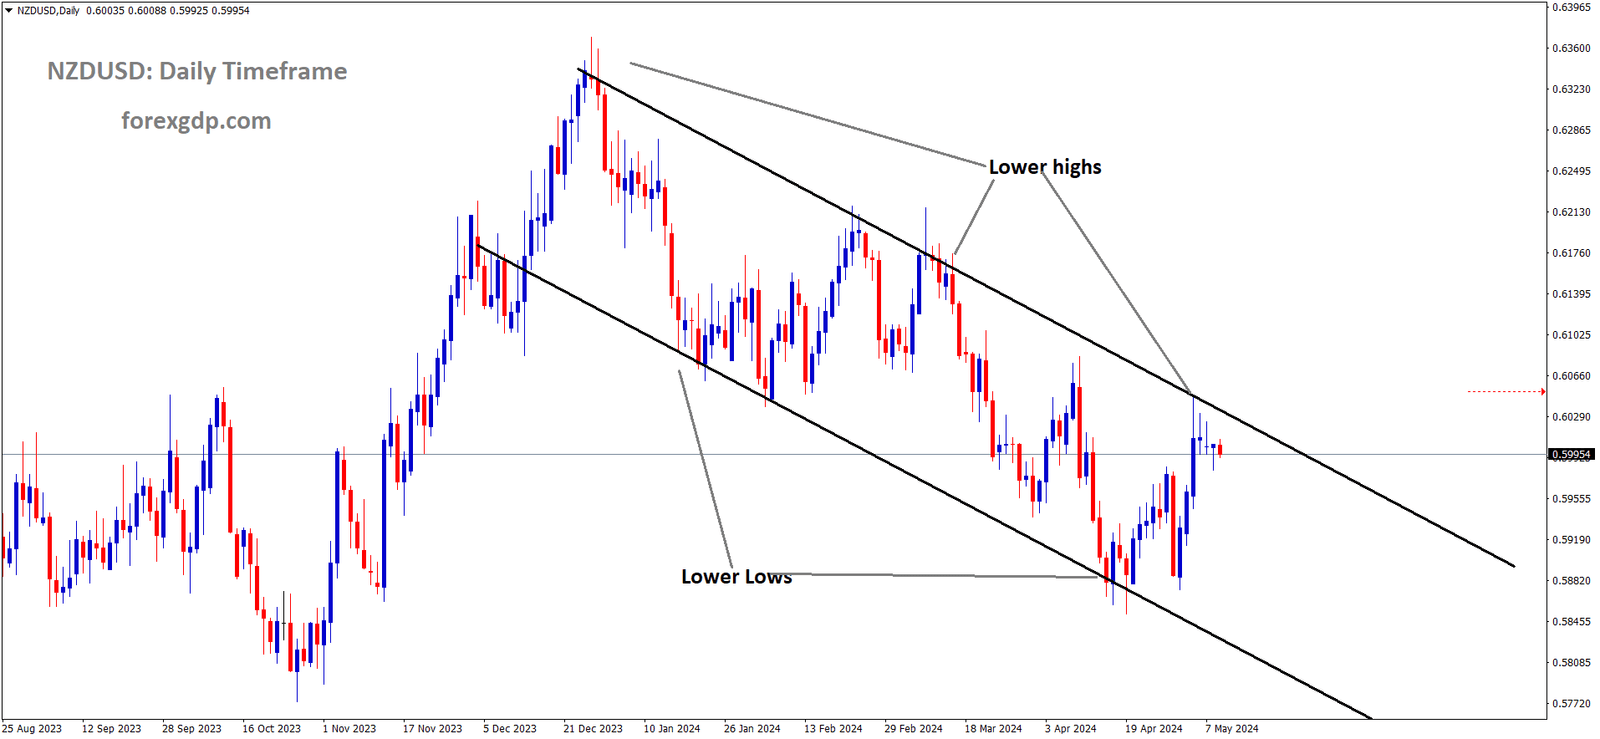This screenshot has height=739, width=1600.
Task: Click price level 0.58455 on the axis
Action: (x=1570, y=621)
